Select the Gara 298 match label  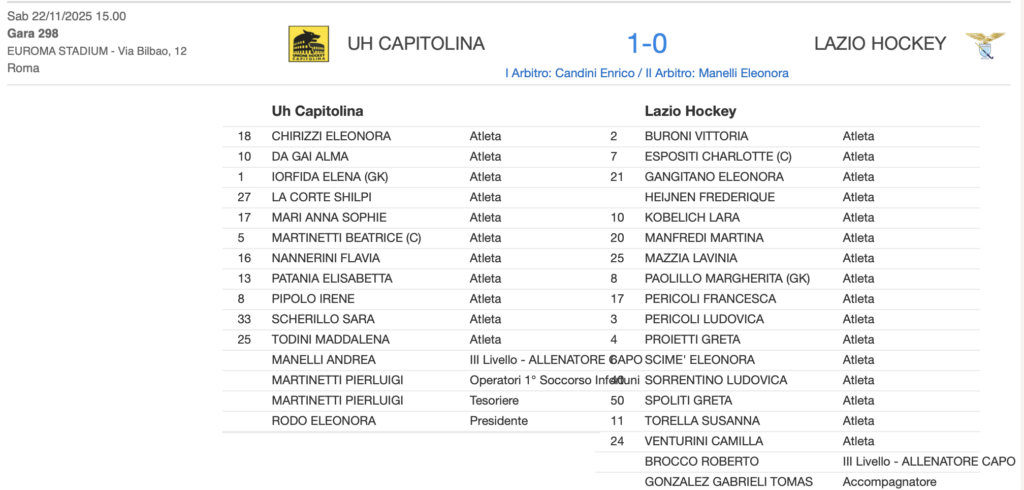tap(33, 34)
